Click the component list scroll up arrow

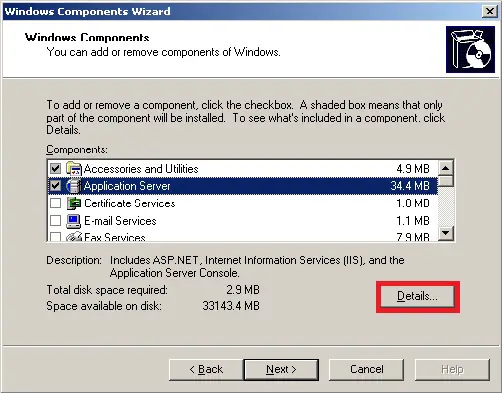click(446, 168)
